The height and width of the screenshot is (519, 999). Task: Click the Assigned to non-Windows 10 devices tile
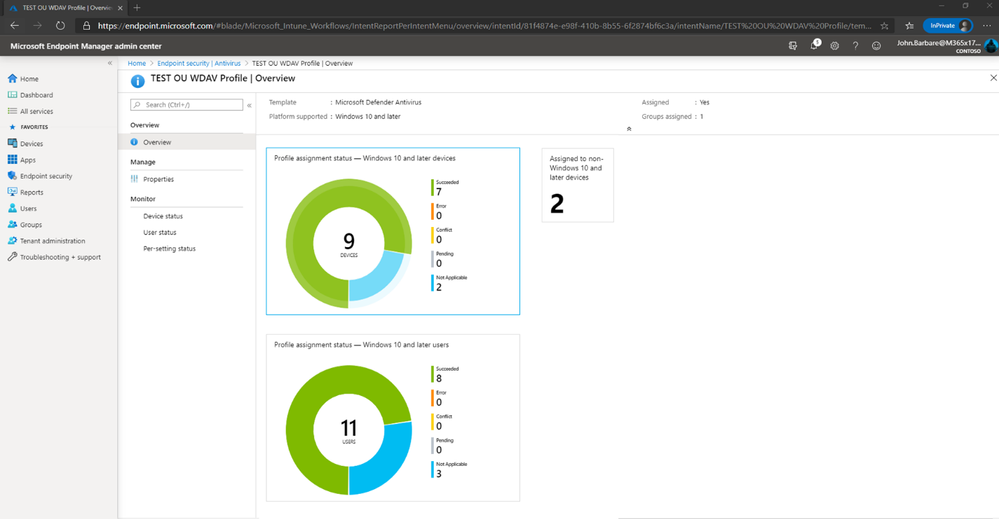(x=577, y=185)
